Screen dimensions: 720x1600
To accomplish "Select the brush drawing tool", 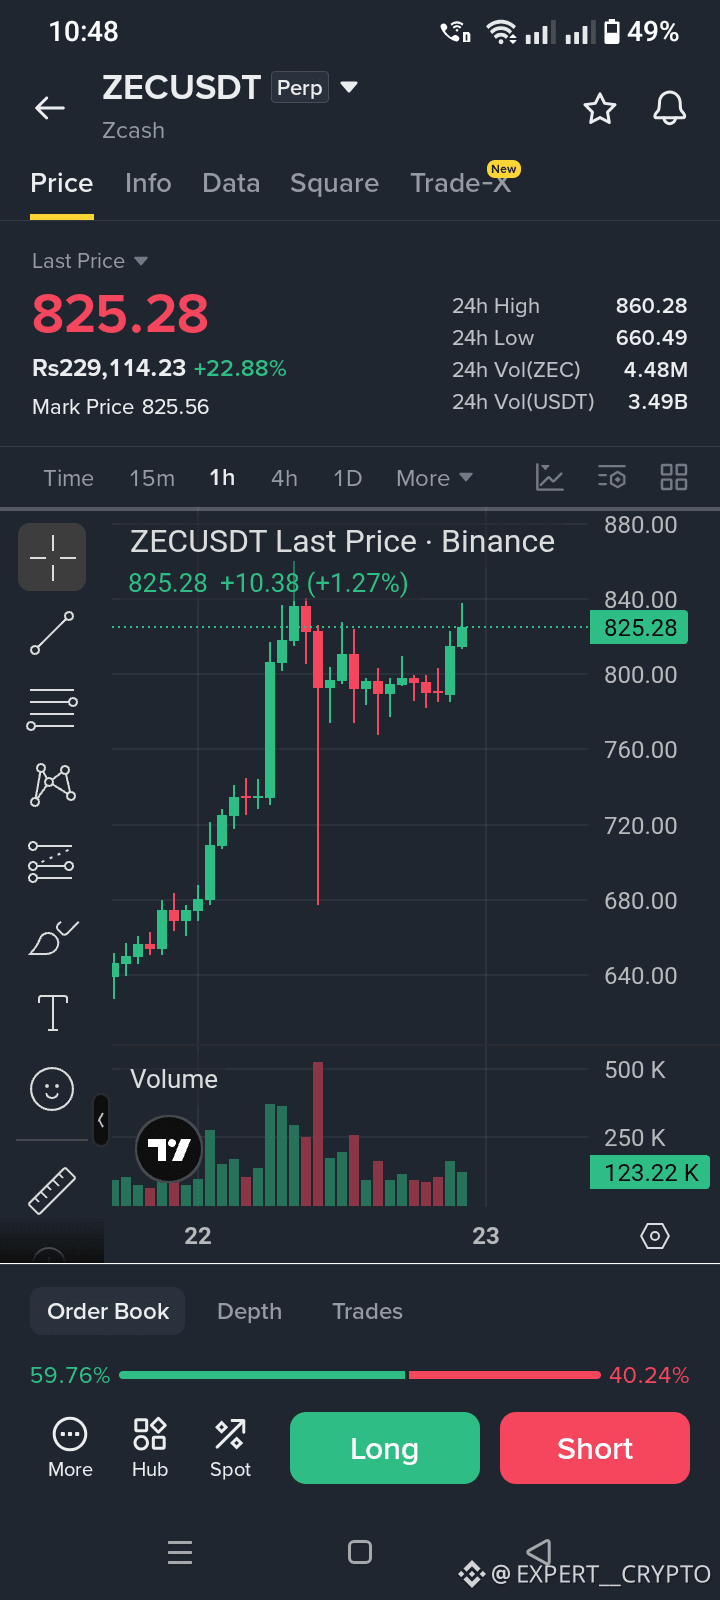I will point(52,937).
